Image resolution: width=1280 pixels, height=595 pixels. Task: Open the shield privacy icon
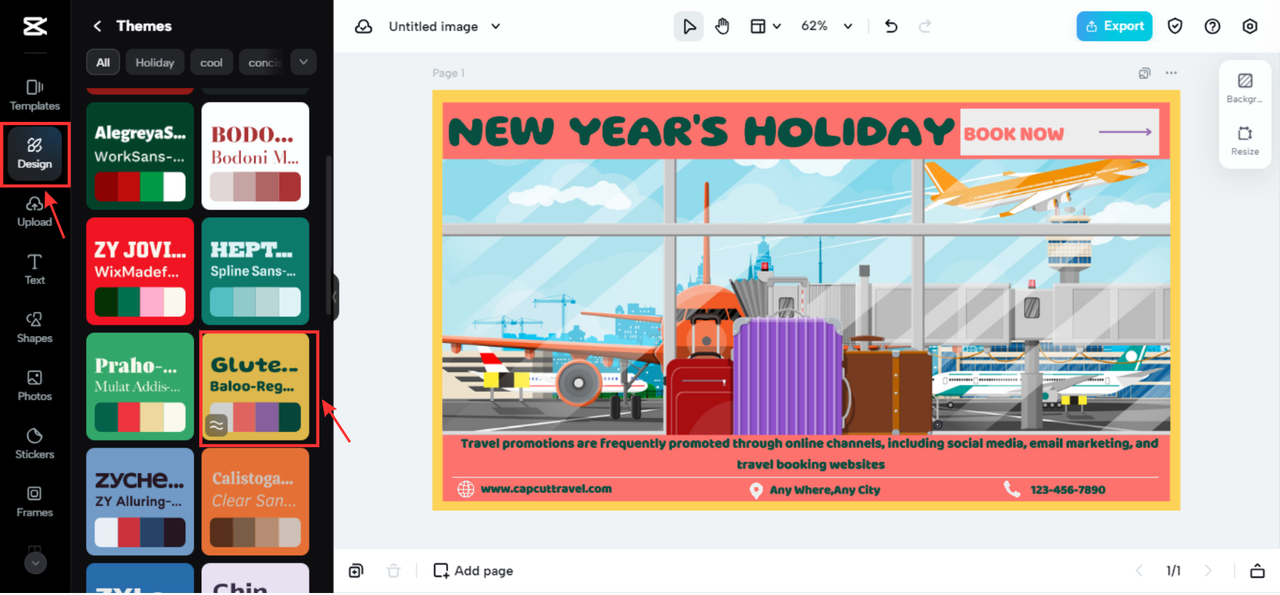click(x=1175, y=27)
